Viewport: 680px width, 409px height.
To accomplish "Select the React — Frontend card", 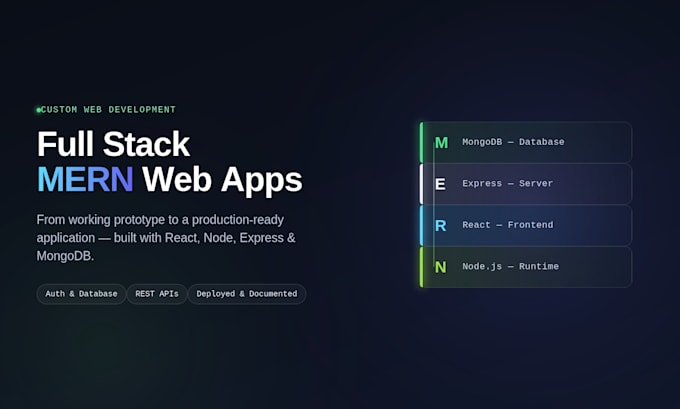I will (x=526, y=225).
